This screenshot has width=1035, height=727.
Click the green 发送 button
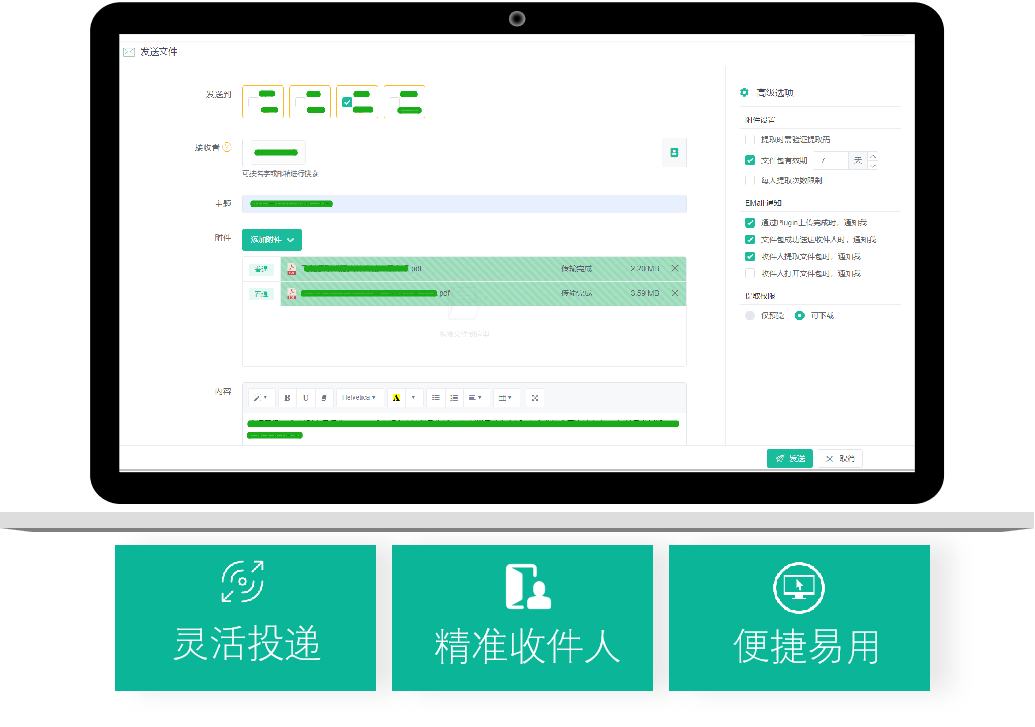(789, 458)
